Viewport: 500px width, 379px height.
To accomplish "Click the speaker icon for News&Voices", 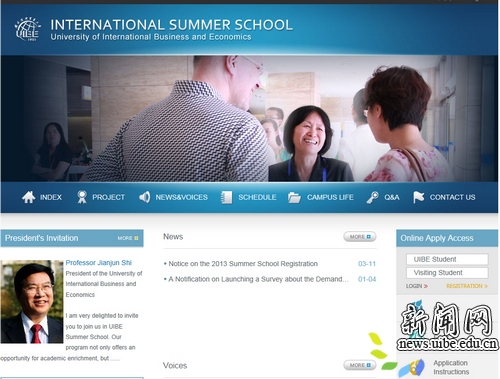I will (x=145, y=197).
